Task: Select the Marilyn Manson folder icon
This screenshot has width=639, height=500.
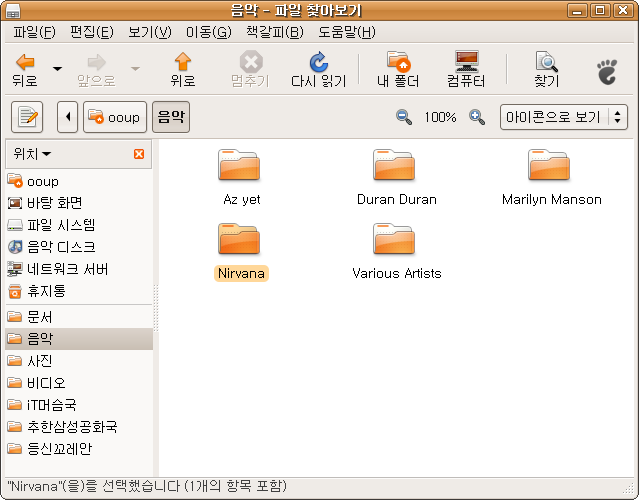Action: pos(549,165)
